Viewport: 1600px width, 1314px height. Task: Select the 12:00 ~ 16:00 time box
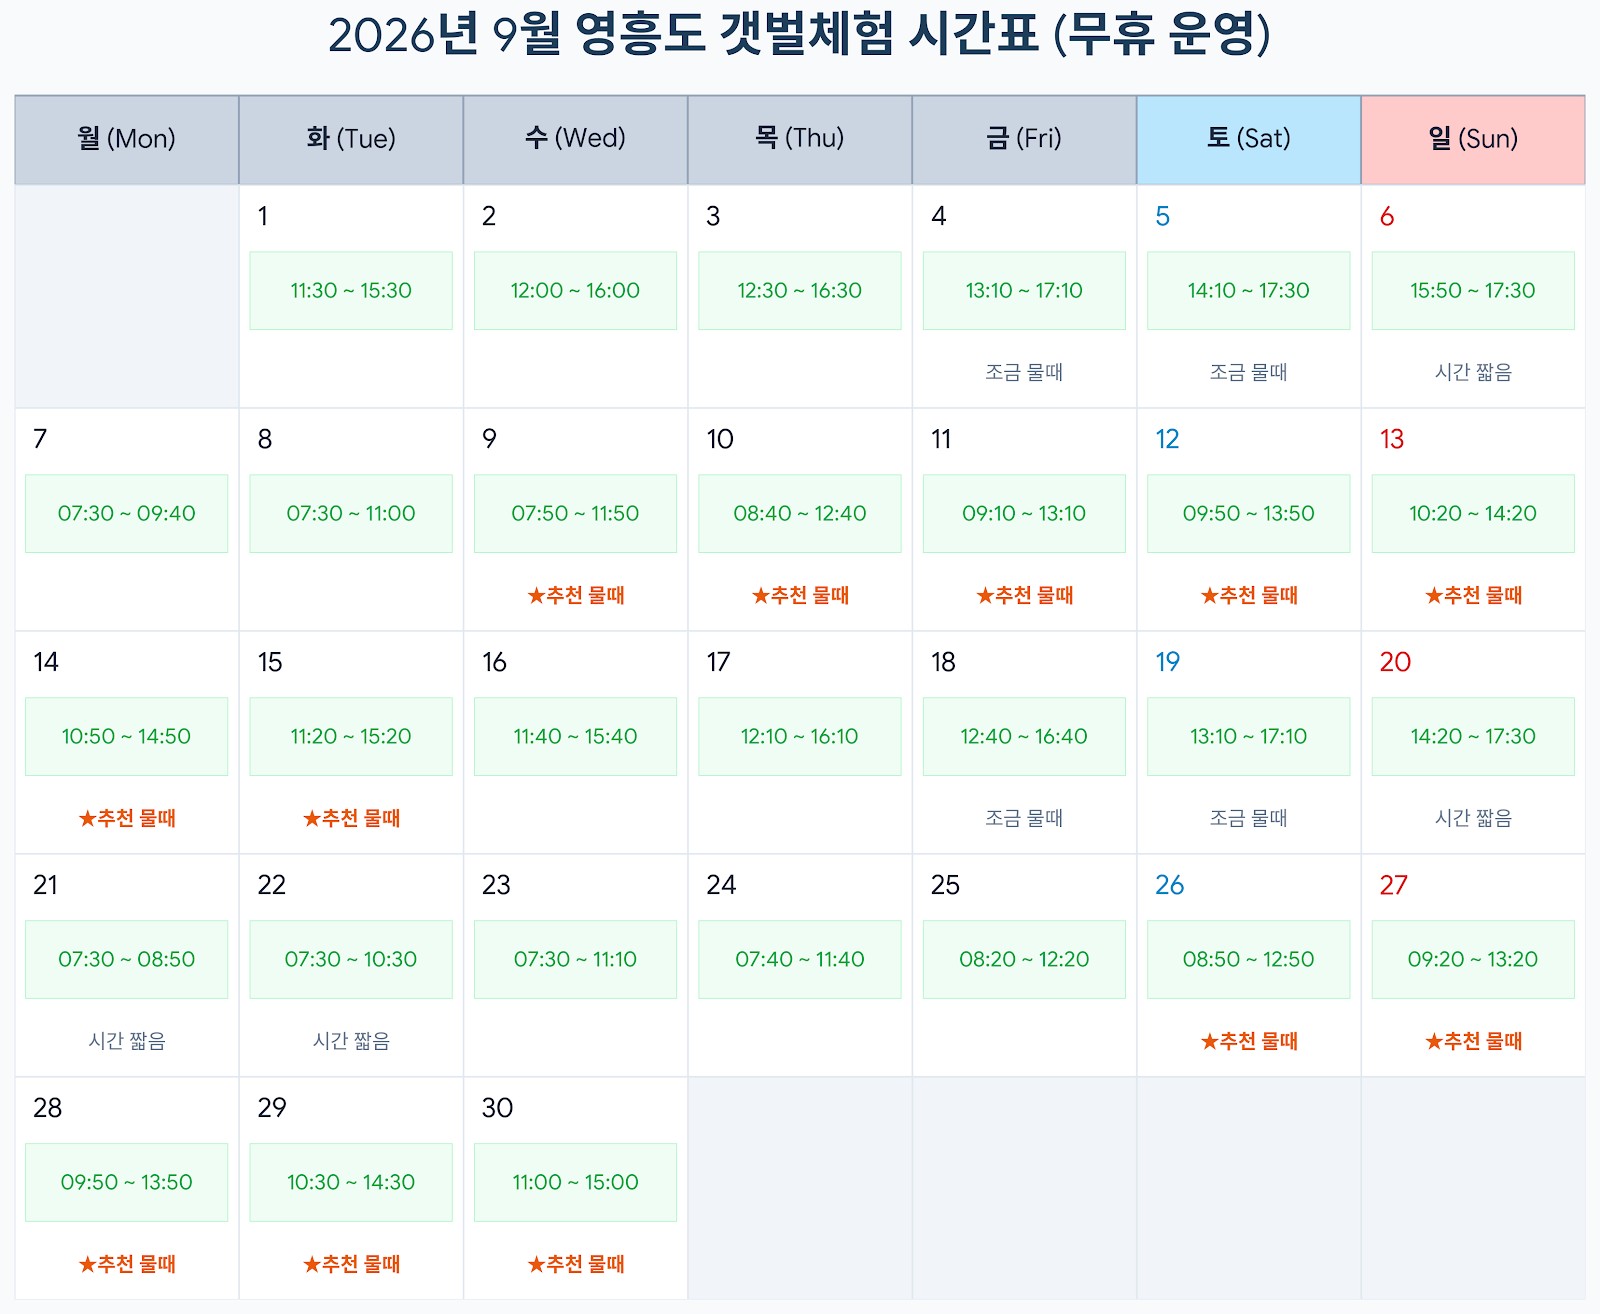[575, 291]
